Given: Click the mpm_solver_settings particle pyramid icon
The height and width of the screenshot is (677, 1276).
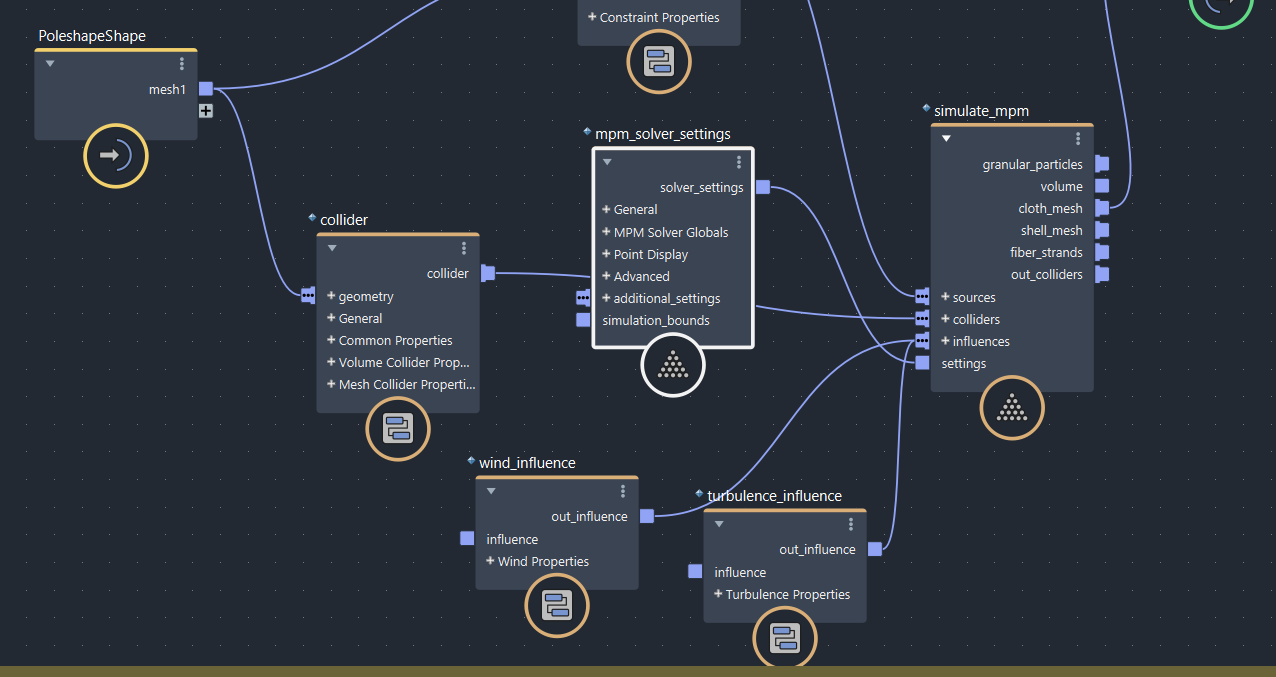Looking at the screenshot, I should [673, 365].
